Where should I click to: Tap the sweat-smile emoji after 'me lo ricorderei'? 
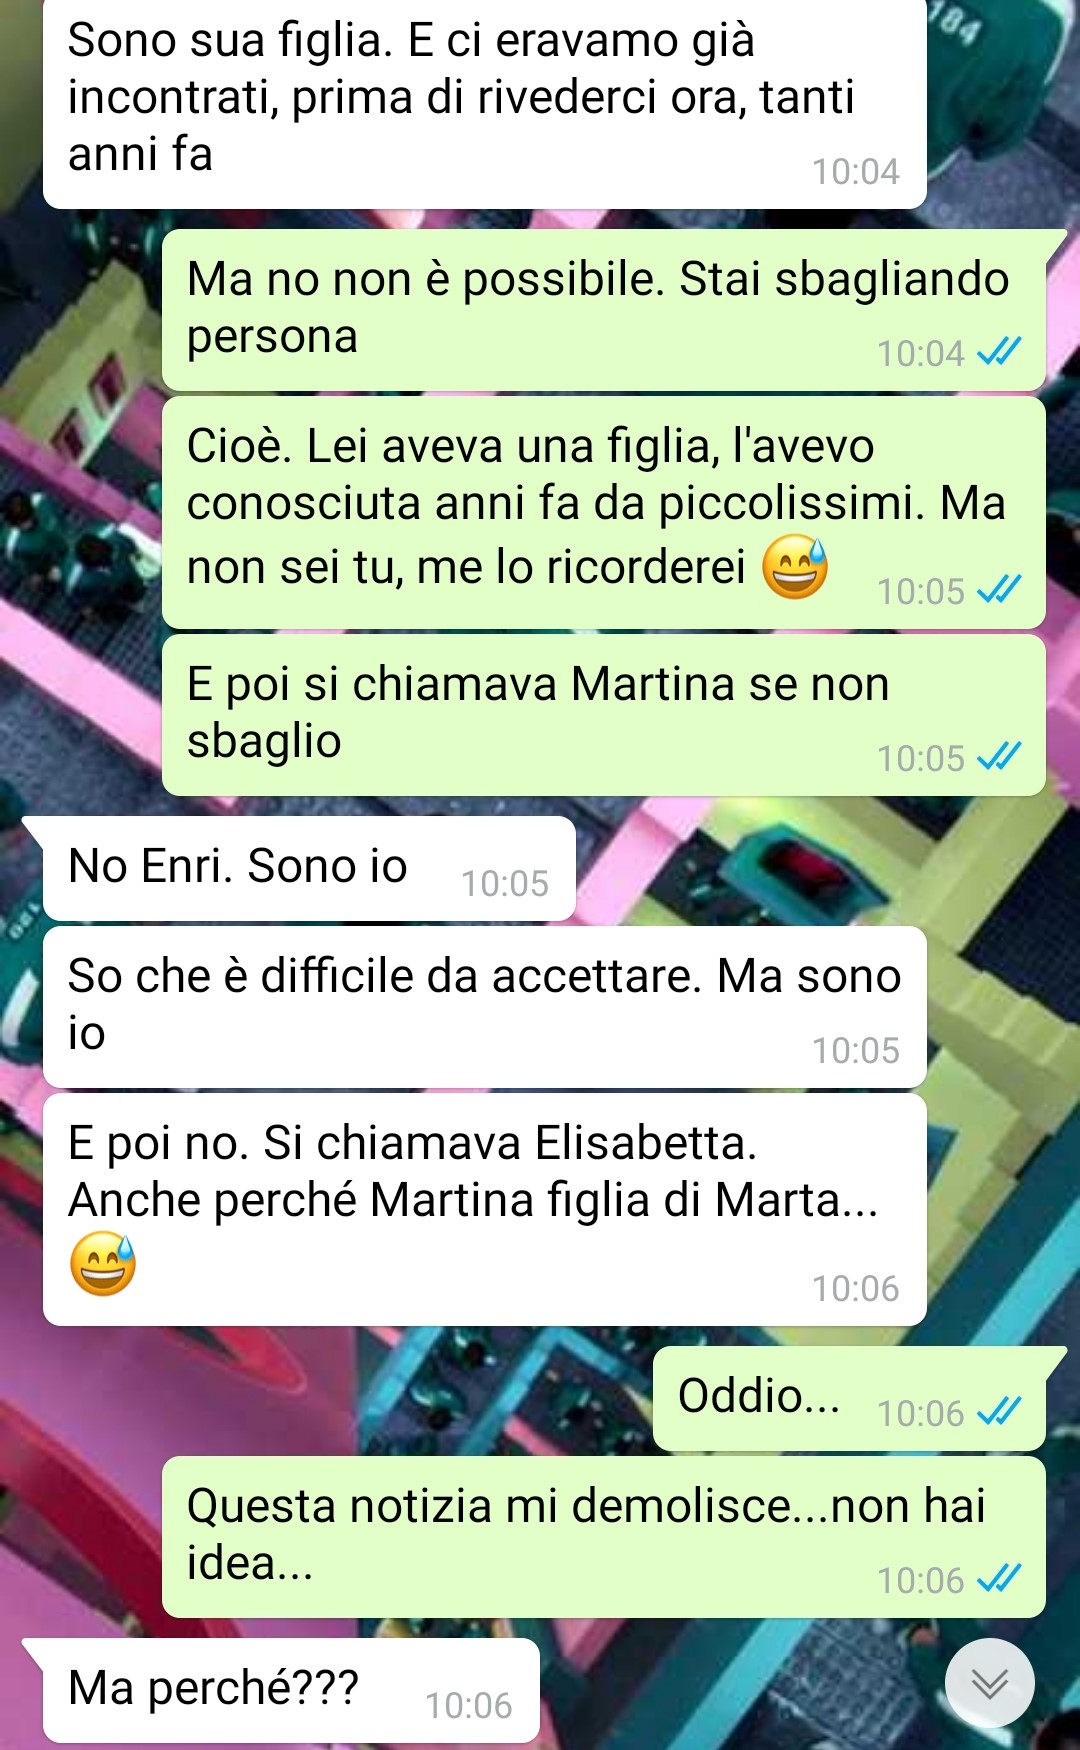[795, 567]
